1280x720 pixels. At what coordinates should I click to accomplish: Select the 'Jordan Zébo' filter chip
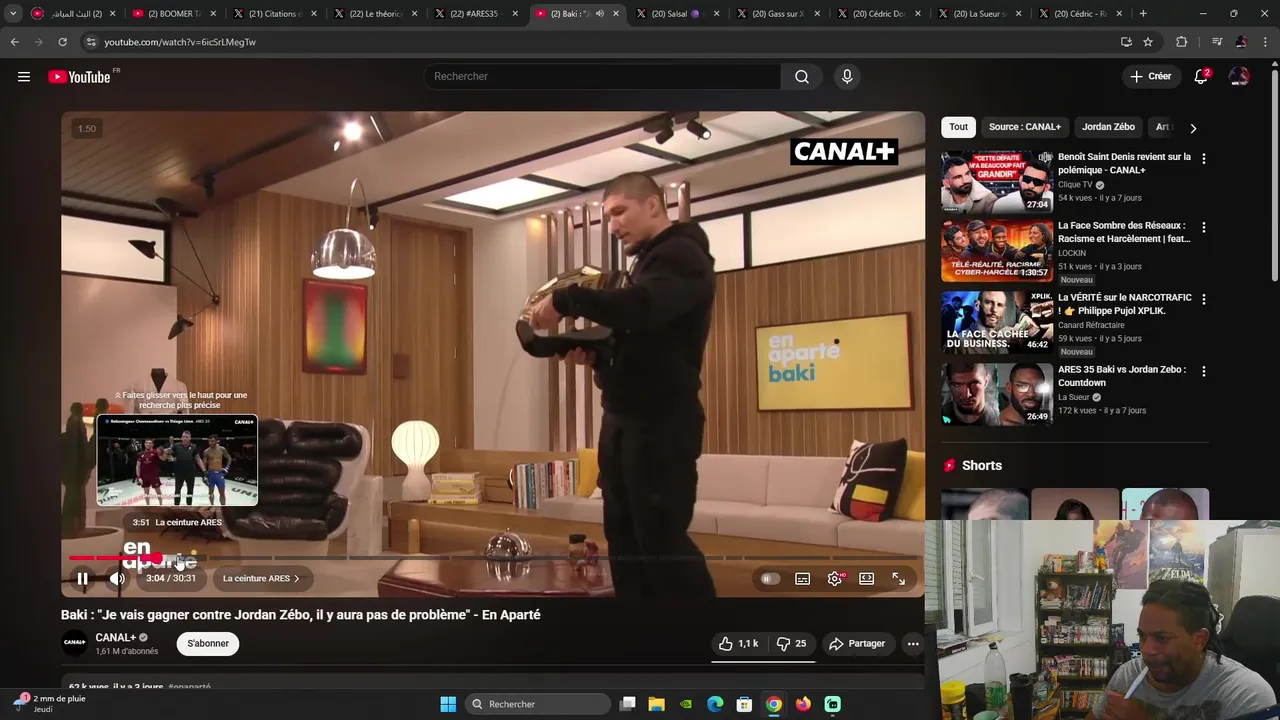(x=1108, y=127)
